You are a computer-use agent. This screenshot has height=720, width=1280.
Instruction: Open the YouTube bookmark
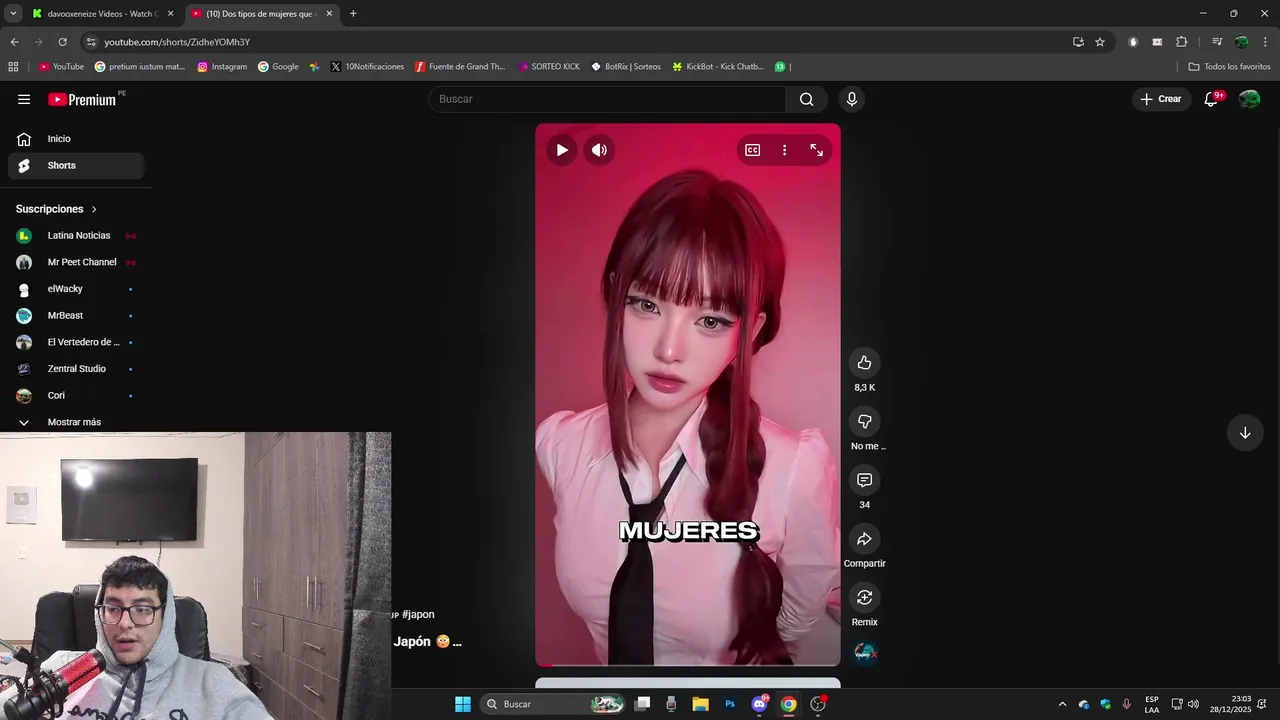point(61,67)
